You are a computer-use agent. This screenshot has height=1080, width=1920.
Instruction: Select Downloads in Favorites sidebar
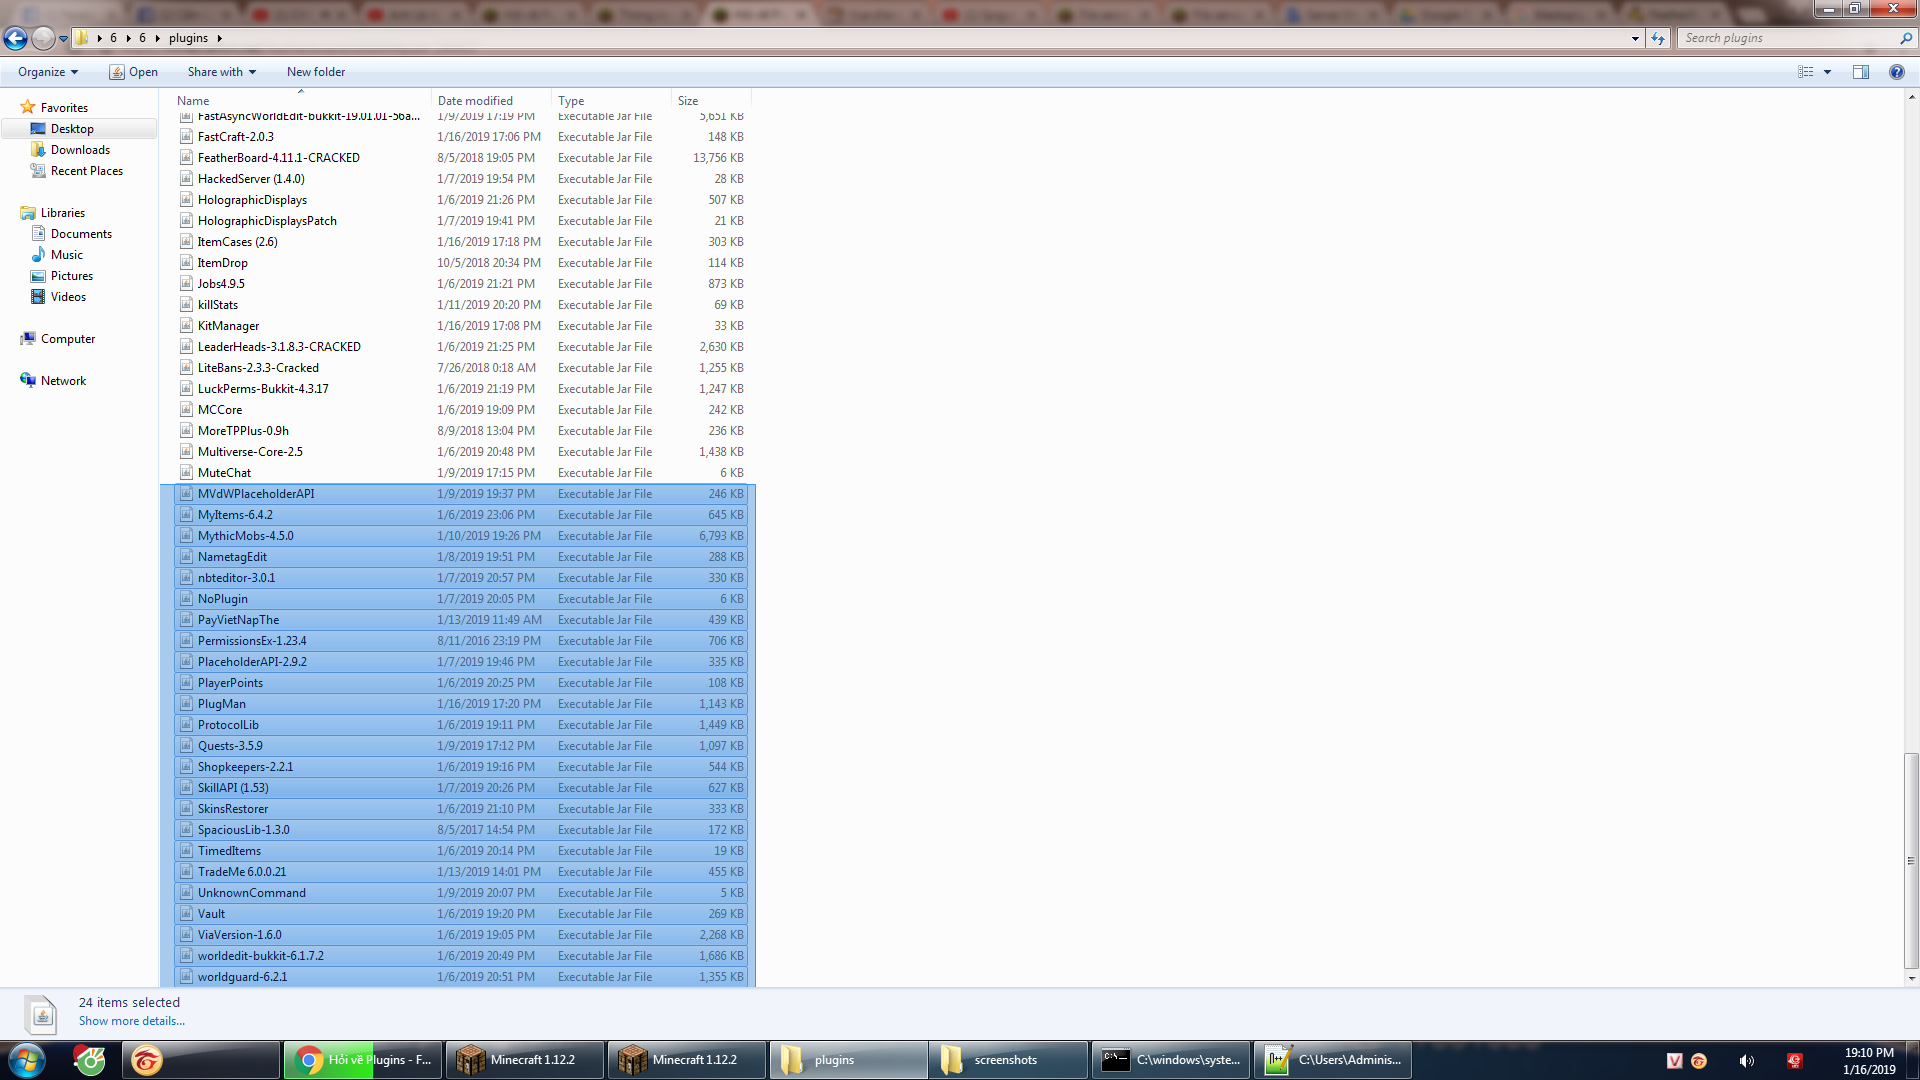[80, 150]
